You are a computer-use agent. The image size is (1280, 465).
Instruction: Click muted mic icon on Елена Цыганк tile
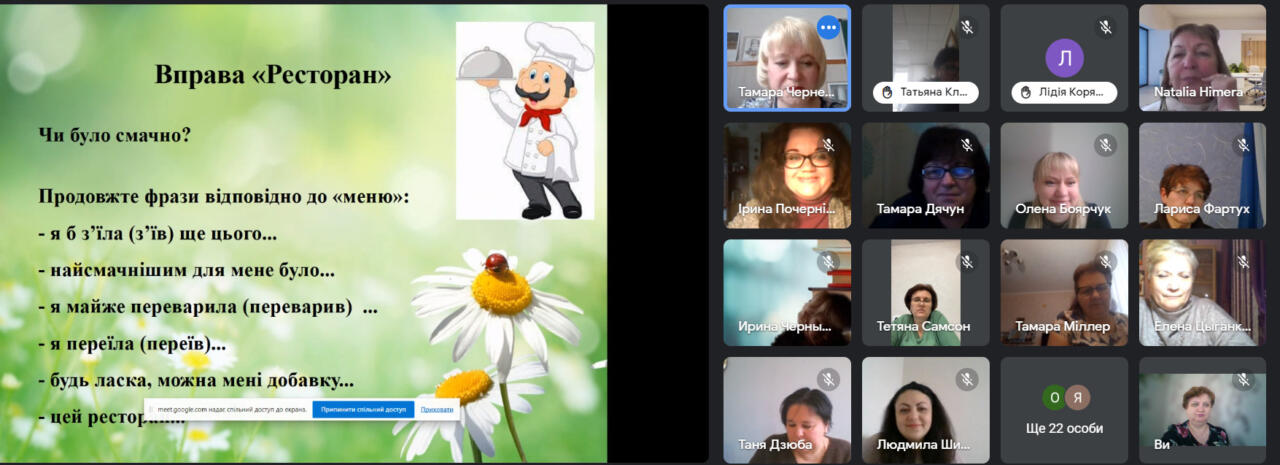[1243, 262]
